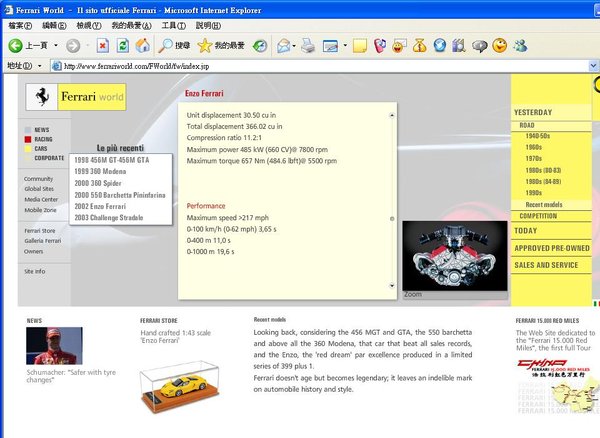This screenshot has width=600, height=438.
Task: Click the blue globe shield toolbar icon
Action: [x=440, y=46]
